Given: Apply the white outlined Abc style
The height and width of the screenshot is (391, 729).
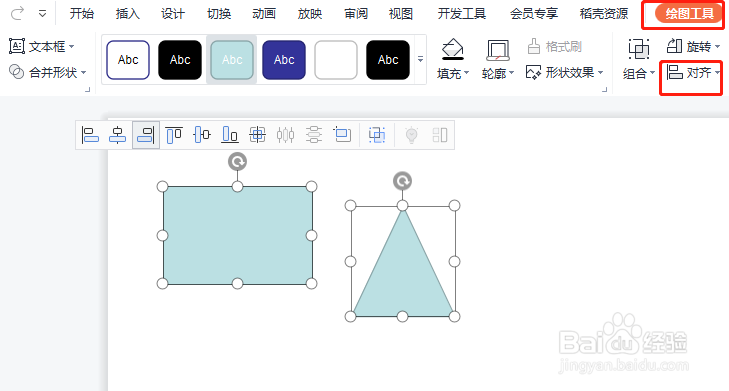Looking at the screenshot, I should coord(128,60).
